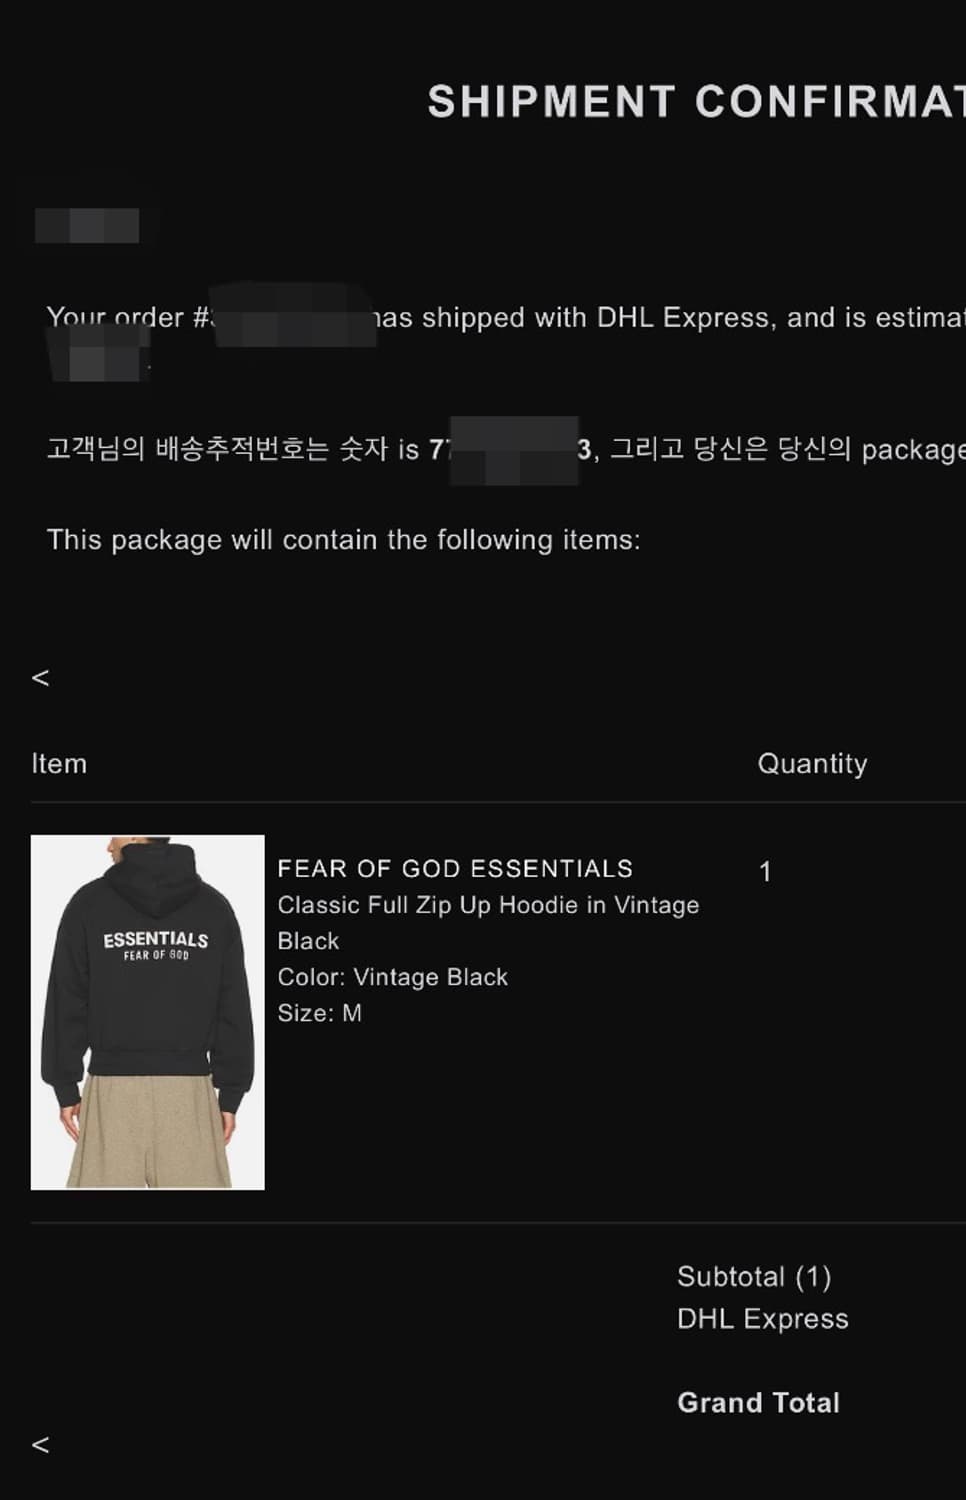
Task: Click the upper left chevron above the Item header
Action: (x=40, y=678)
